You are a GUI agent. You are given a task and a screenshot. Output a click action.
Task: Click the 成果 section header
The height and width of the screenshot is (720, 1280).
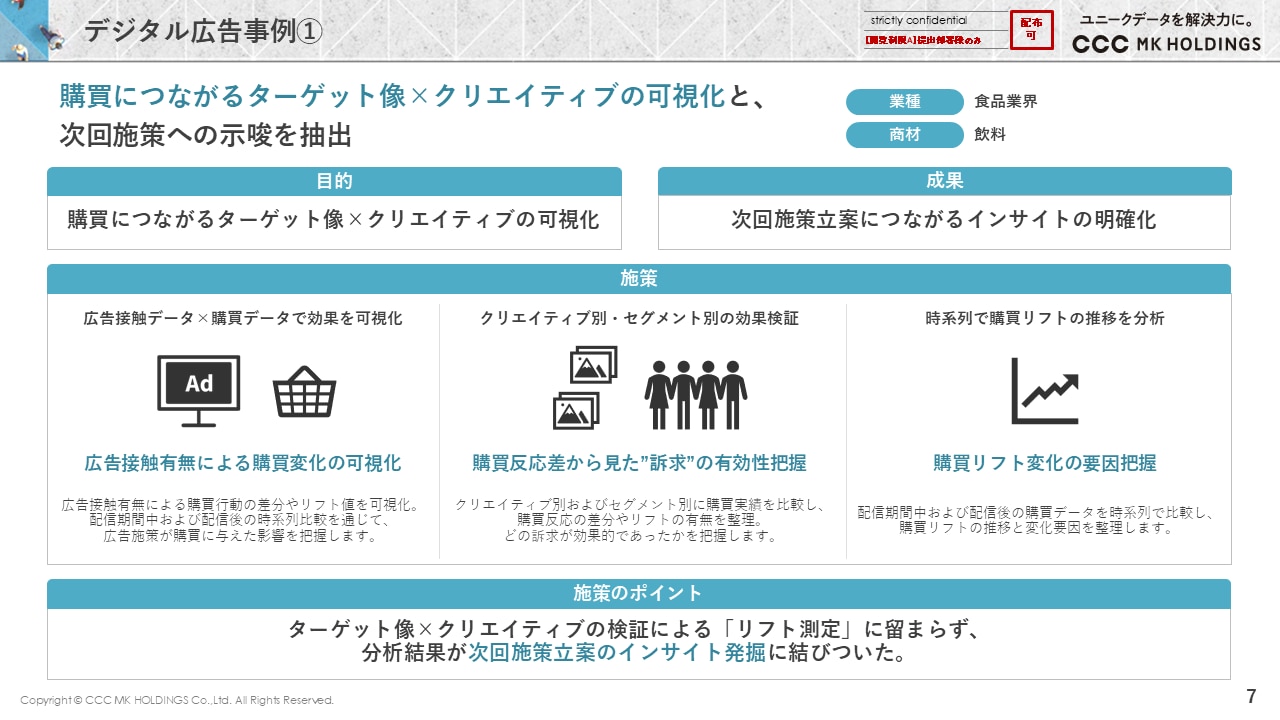[x=944, y=181]
